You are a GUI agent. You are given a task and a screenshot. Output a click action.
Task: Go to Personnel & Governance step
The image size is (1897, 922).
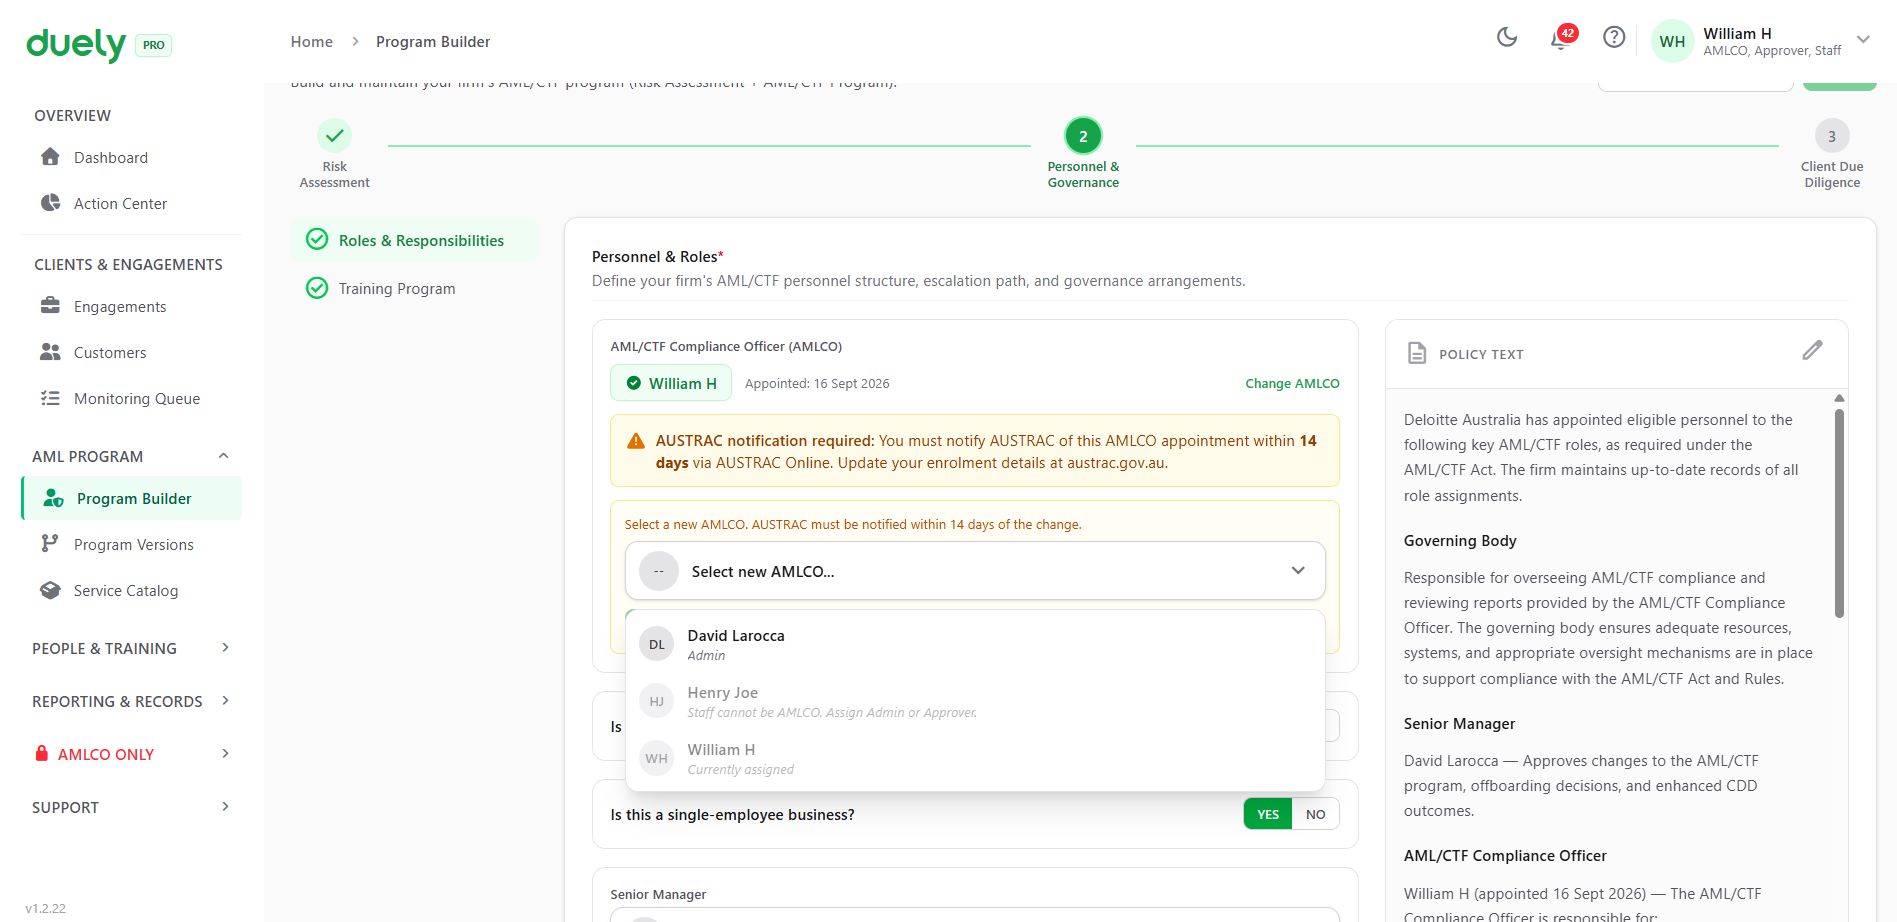click(x=1083, y=154)
